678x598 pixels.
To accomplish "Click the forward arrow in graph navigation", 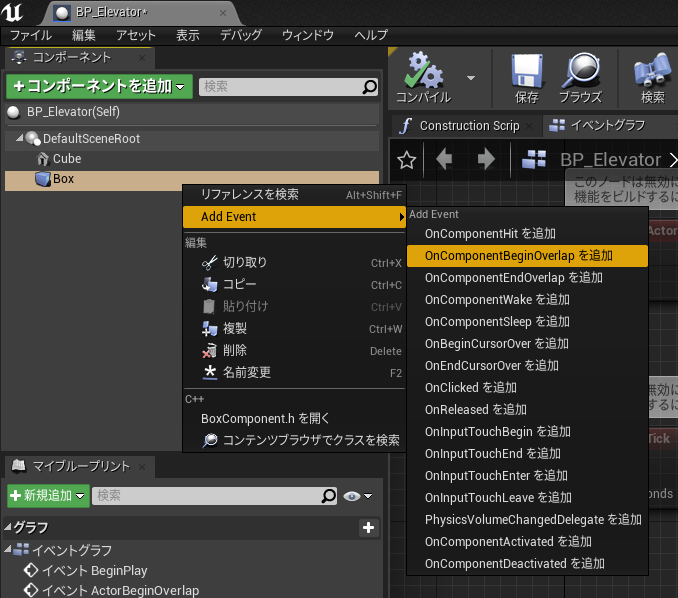I will [x=486, y=159].
